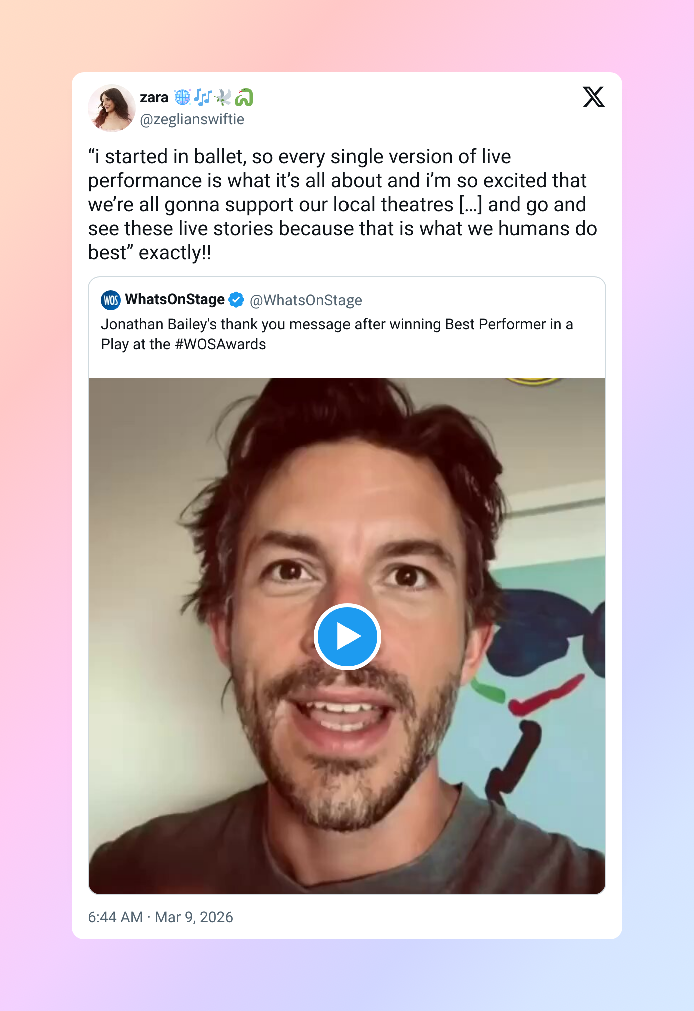This screenshot has width=694, height=1011.
Task: Click the dove emoji in the display name
Action: (x=222, y=97)
